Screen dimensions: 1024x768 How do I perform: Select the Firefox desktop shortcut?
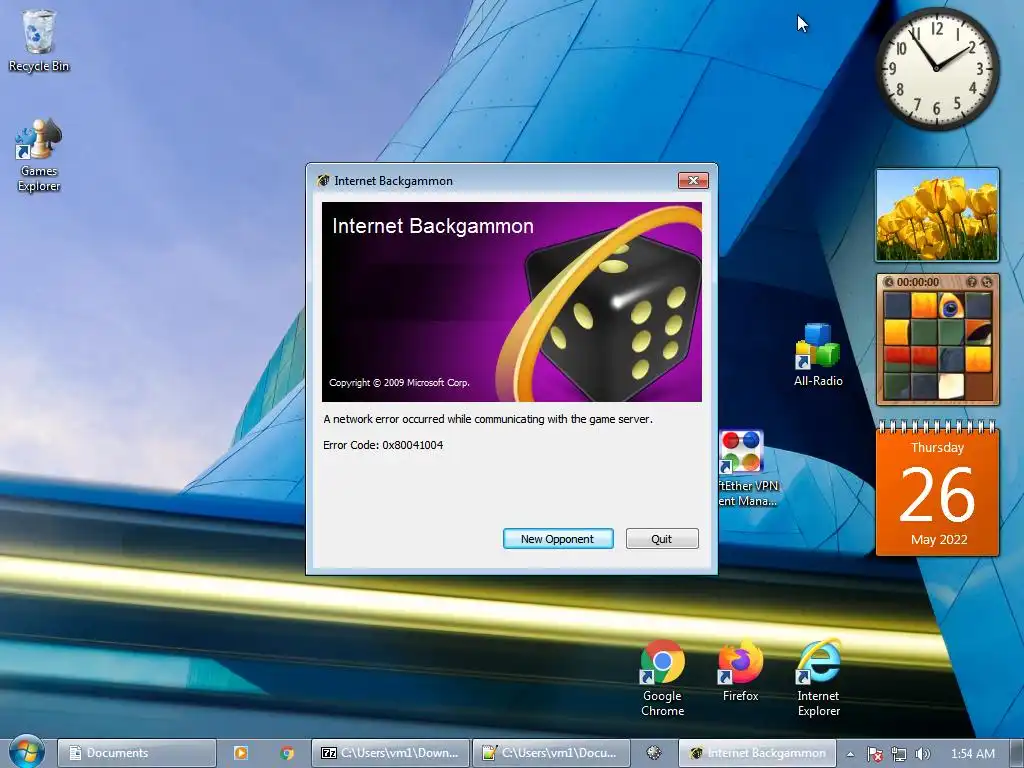(x=741, y=671)
